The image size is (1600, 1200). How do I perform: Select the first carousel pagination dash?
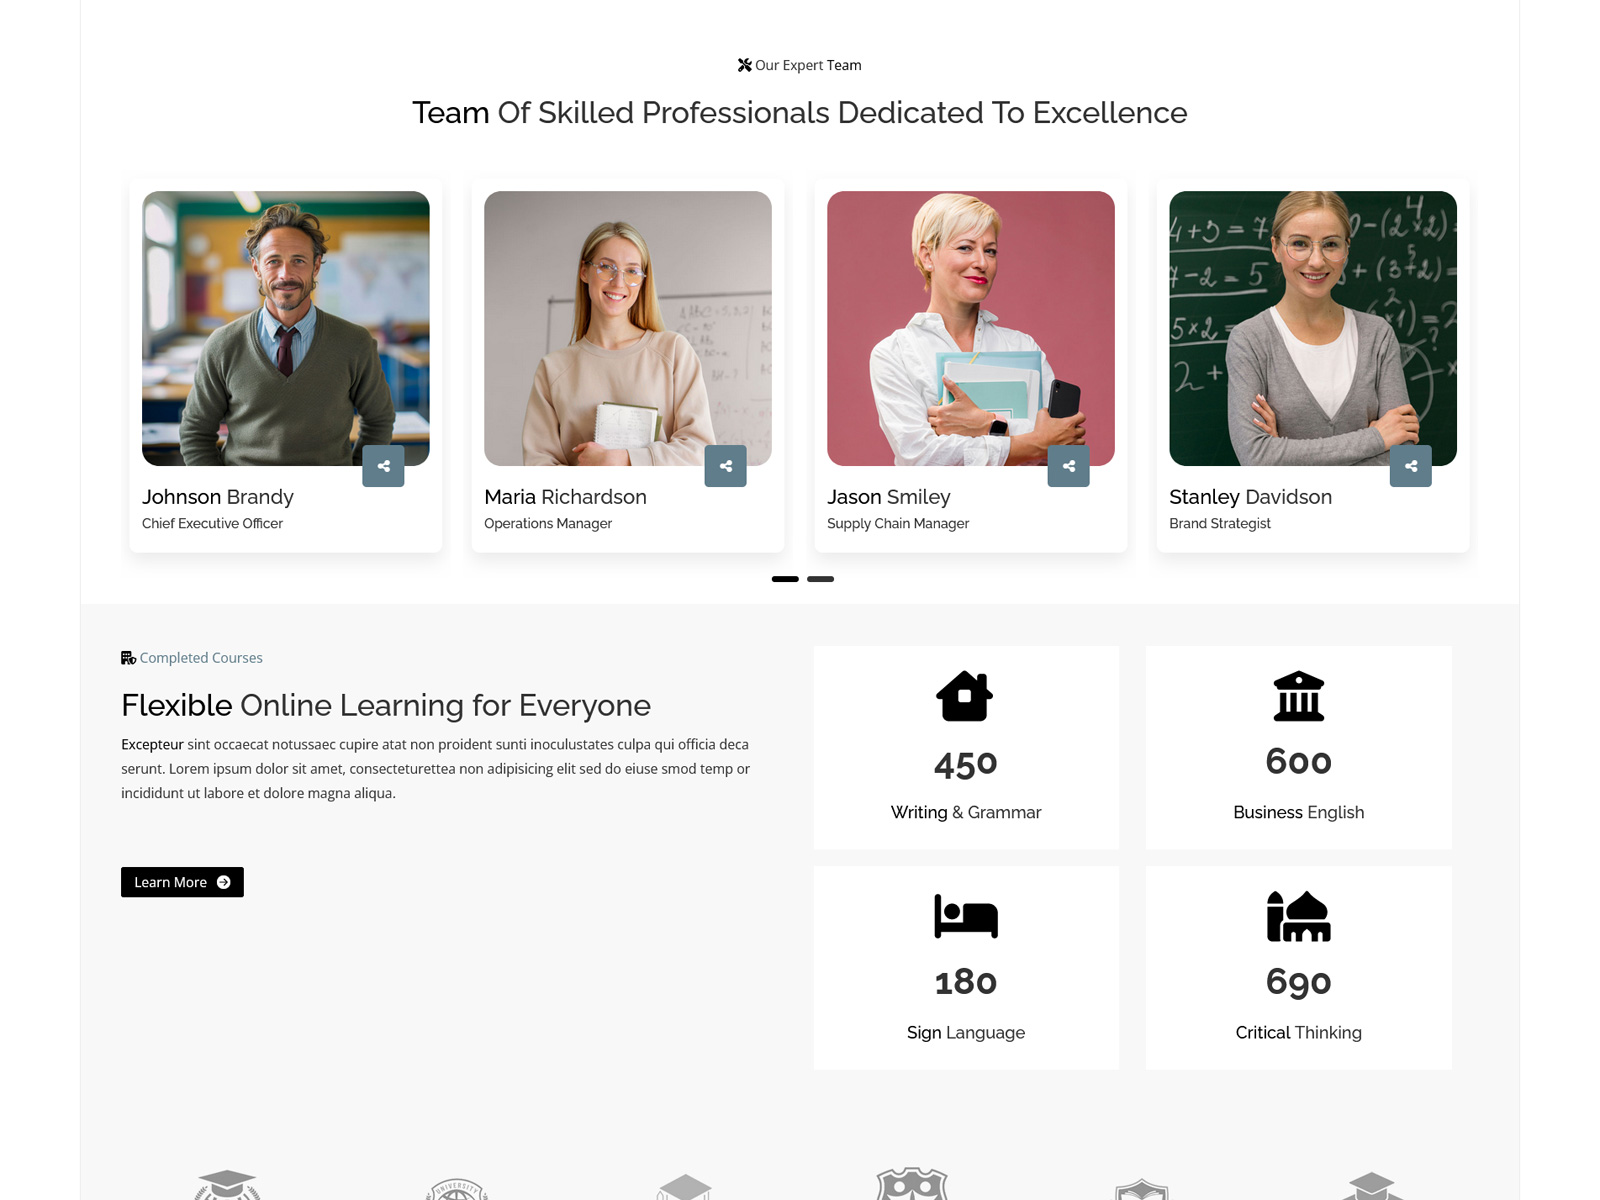785,579
